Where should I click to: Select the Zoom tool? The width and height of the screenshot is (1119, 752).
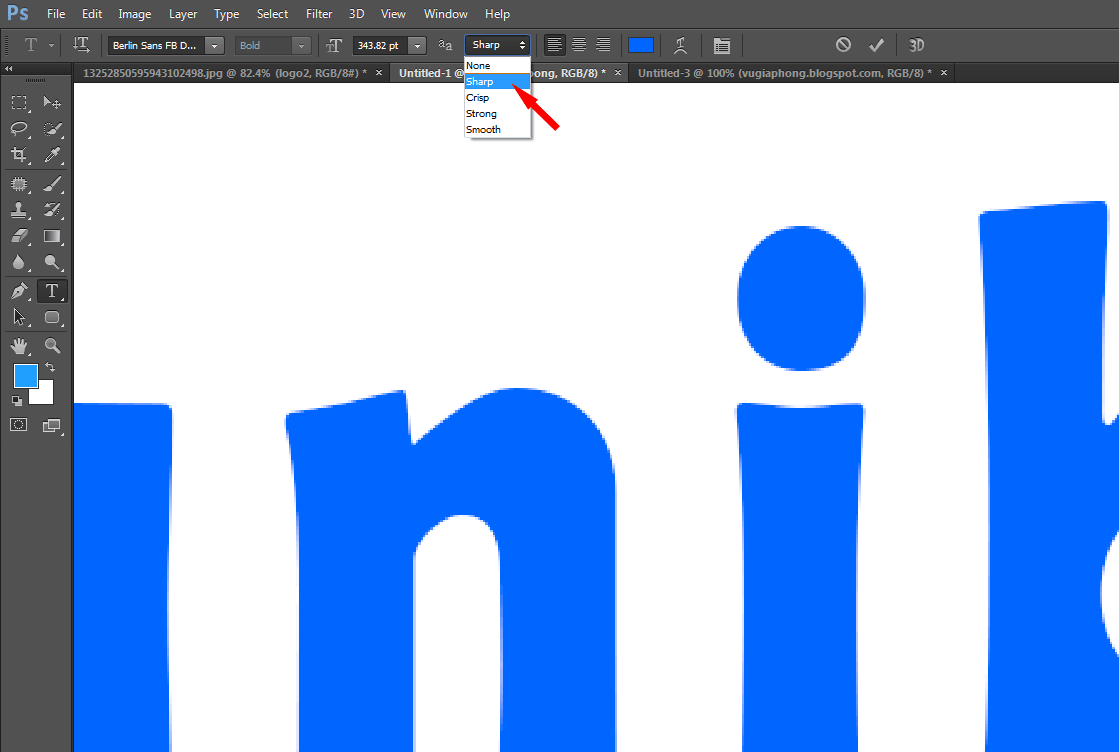pos(52,345)
